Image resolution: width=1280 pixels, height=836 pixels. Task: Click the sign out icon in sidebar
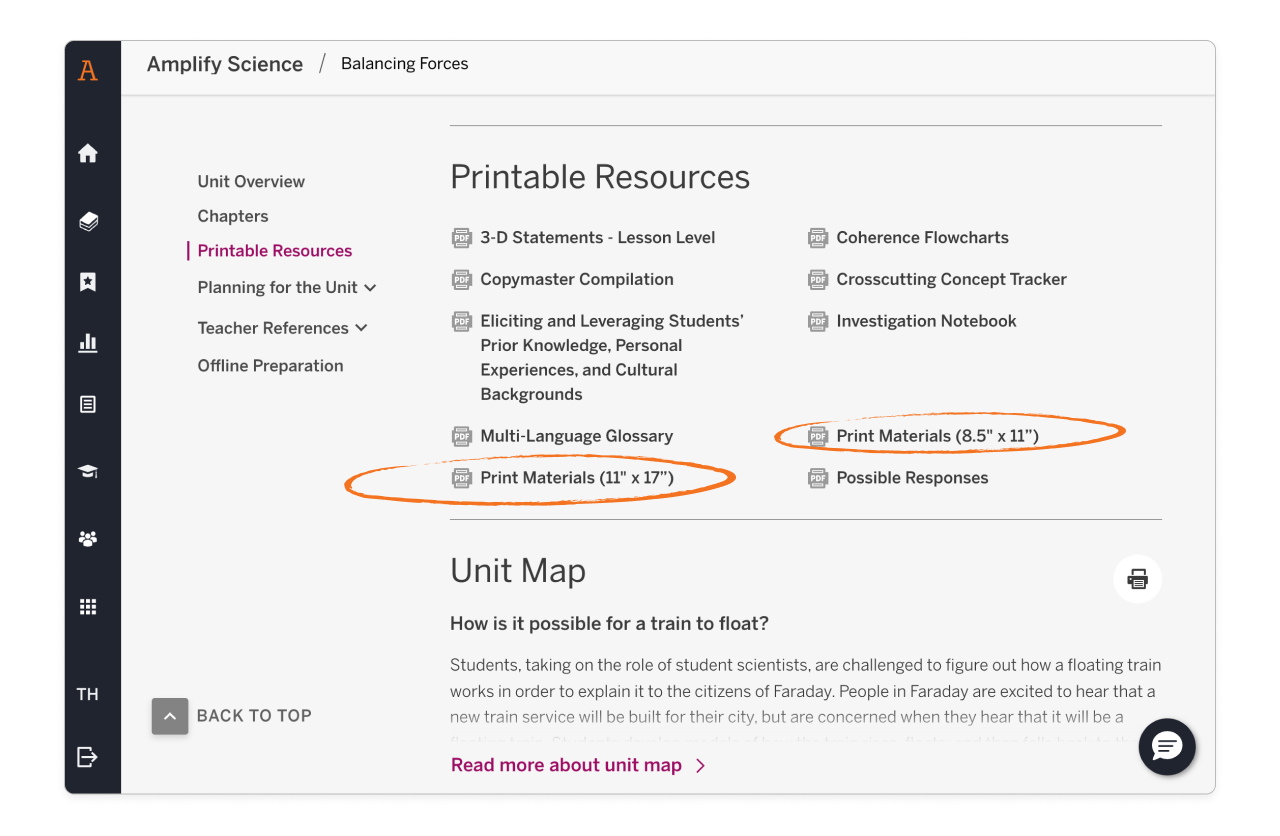coord(88,757)
